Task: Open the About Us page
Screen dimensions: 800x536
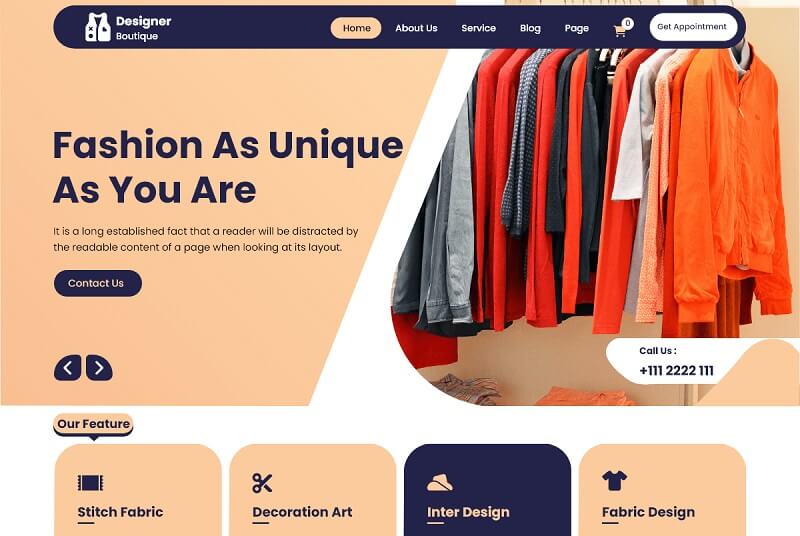Action: point(416,28)
